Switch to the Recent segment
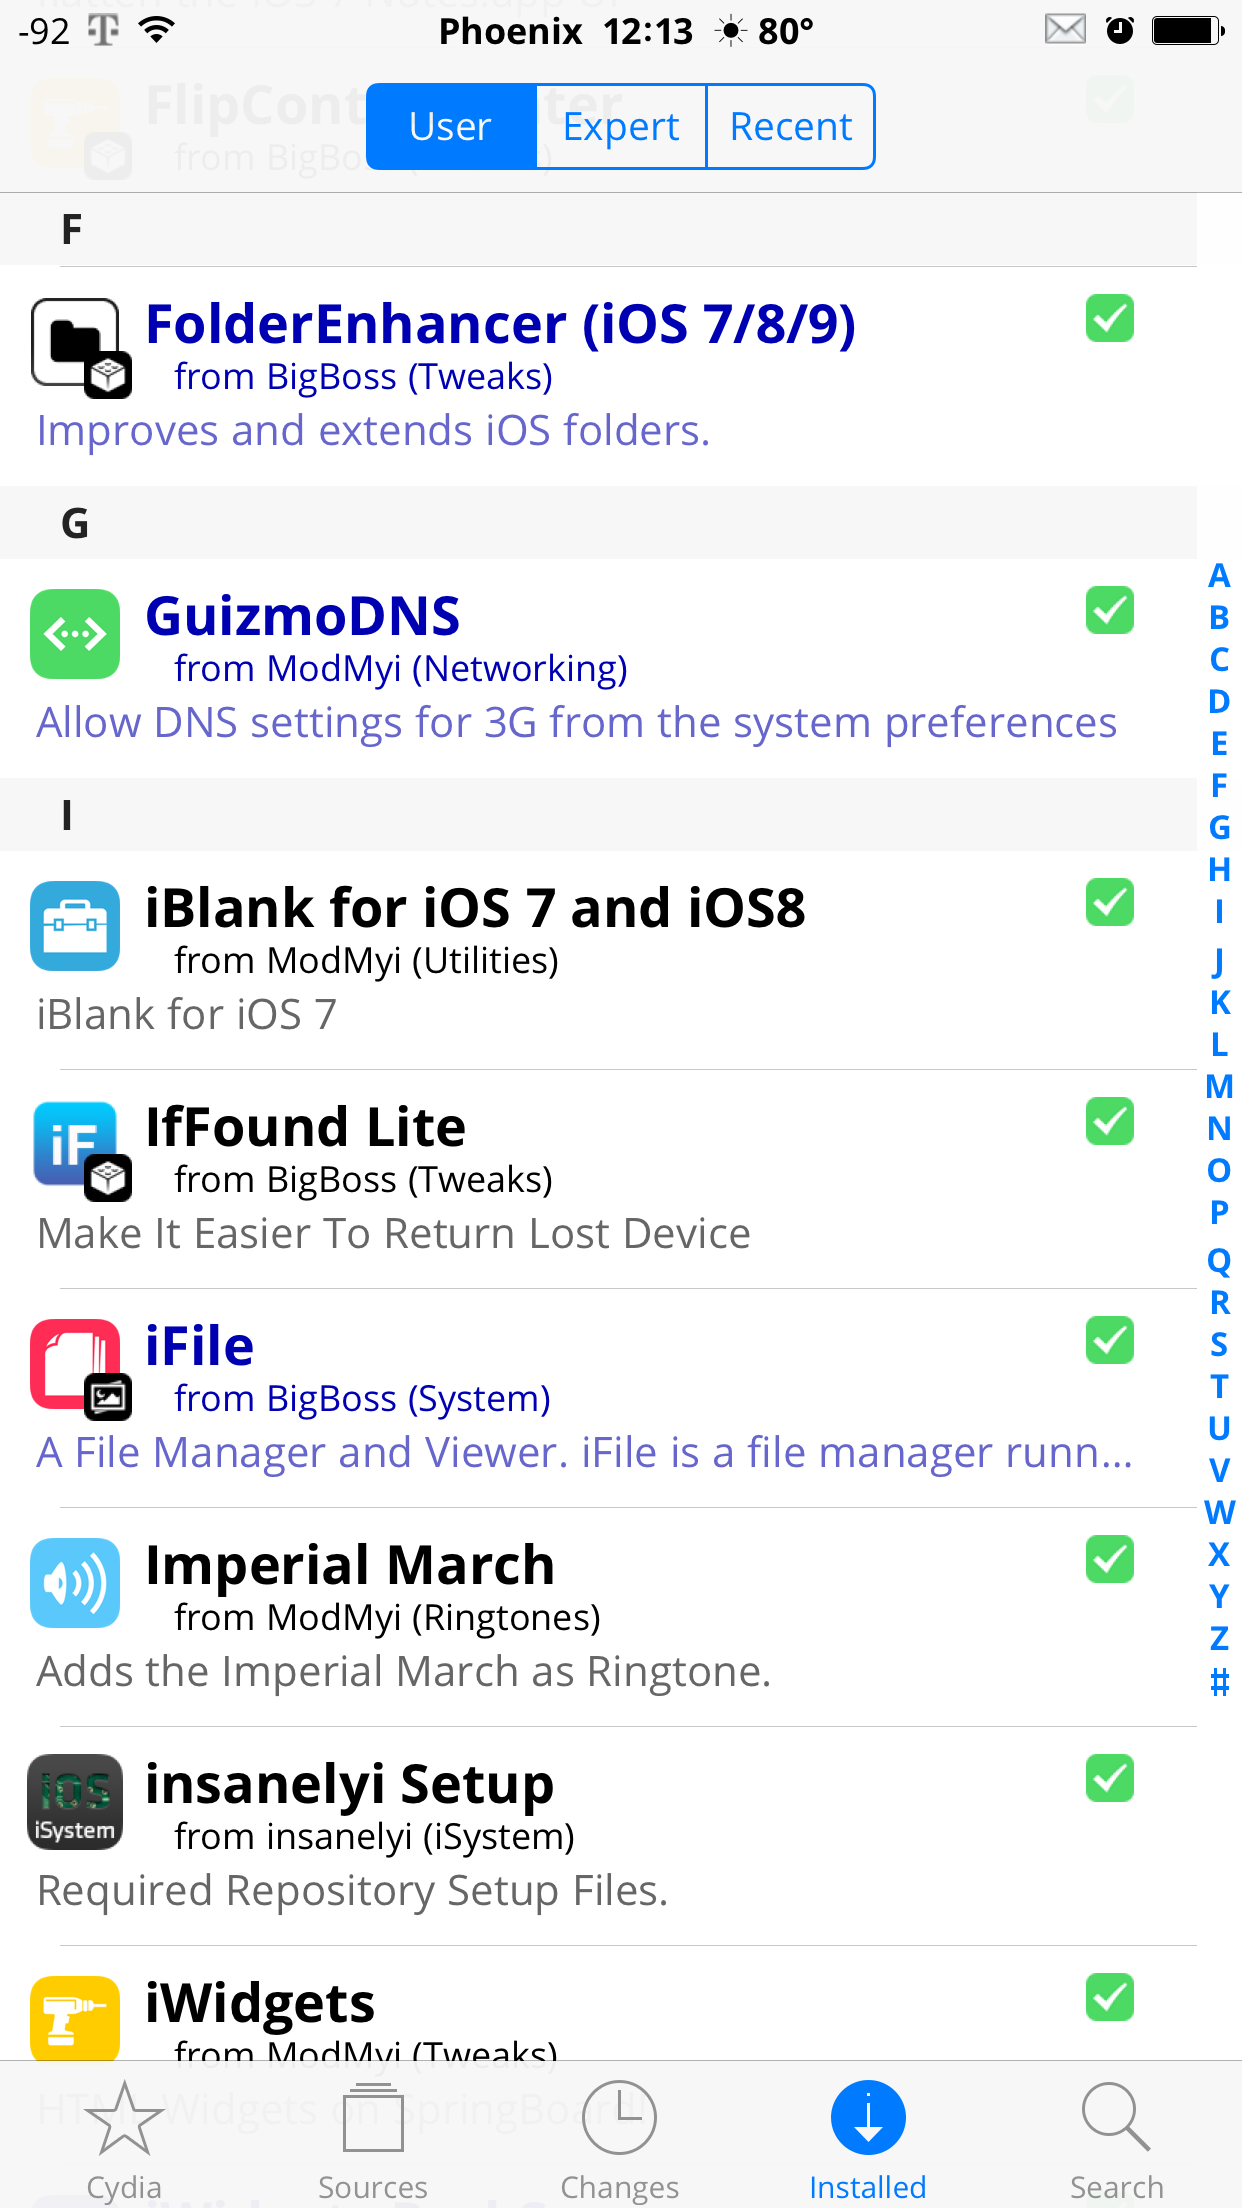The height and width of the screenshot is (2208, 1242). 791,127
